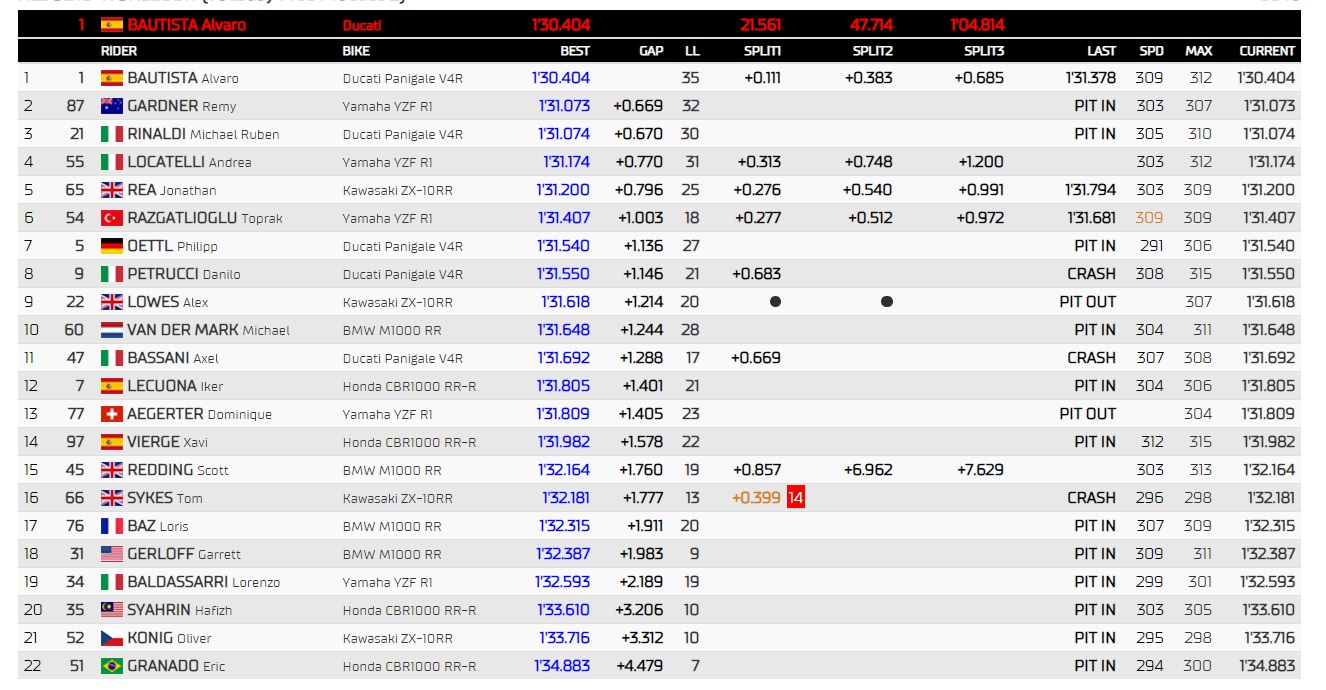Click the PIT OUT status for AEGERTER

1088,414
